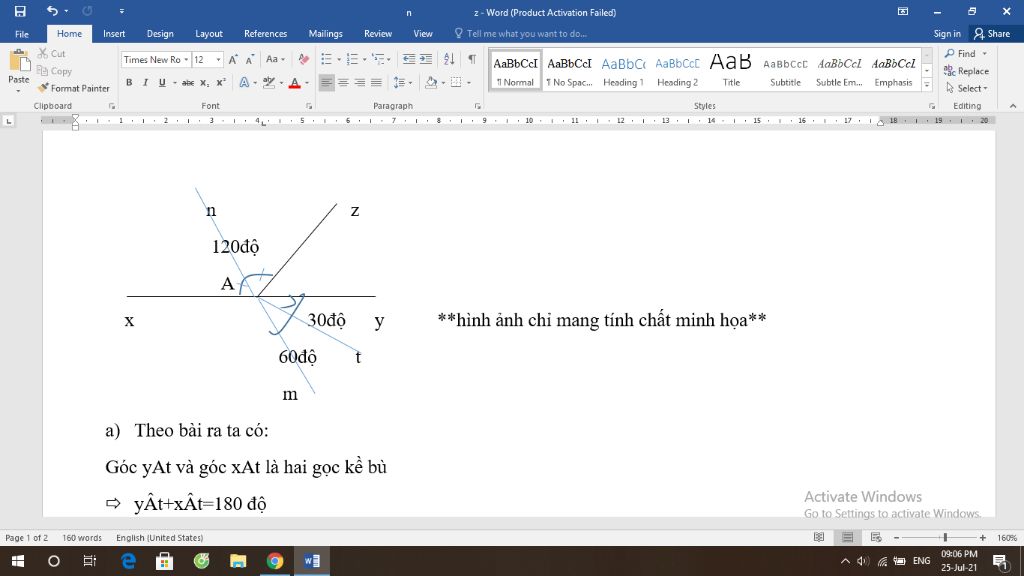Expand numbering list options

pos(364,59)
